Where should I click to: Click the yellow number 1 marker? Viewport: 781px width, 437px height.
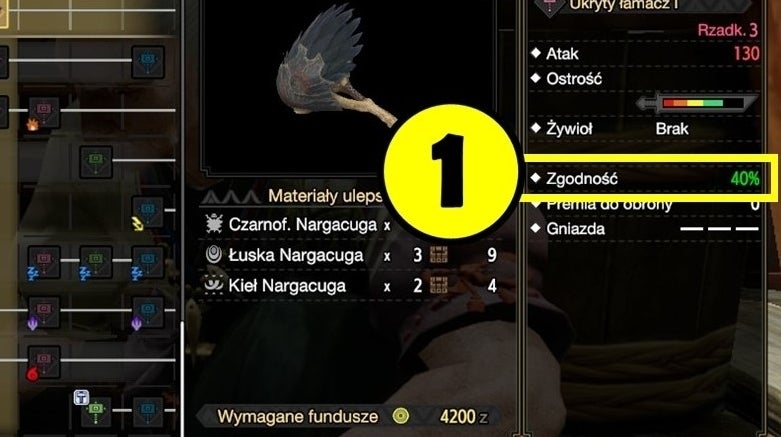coord(451,171)
